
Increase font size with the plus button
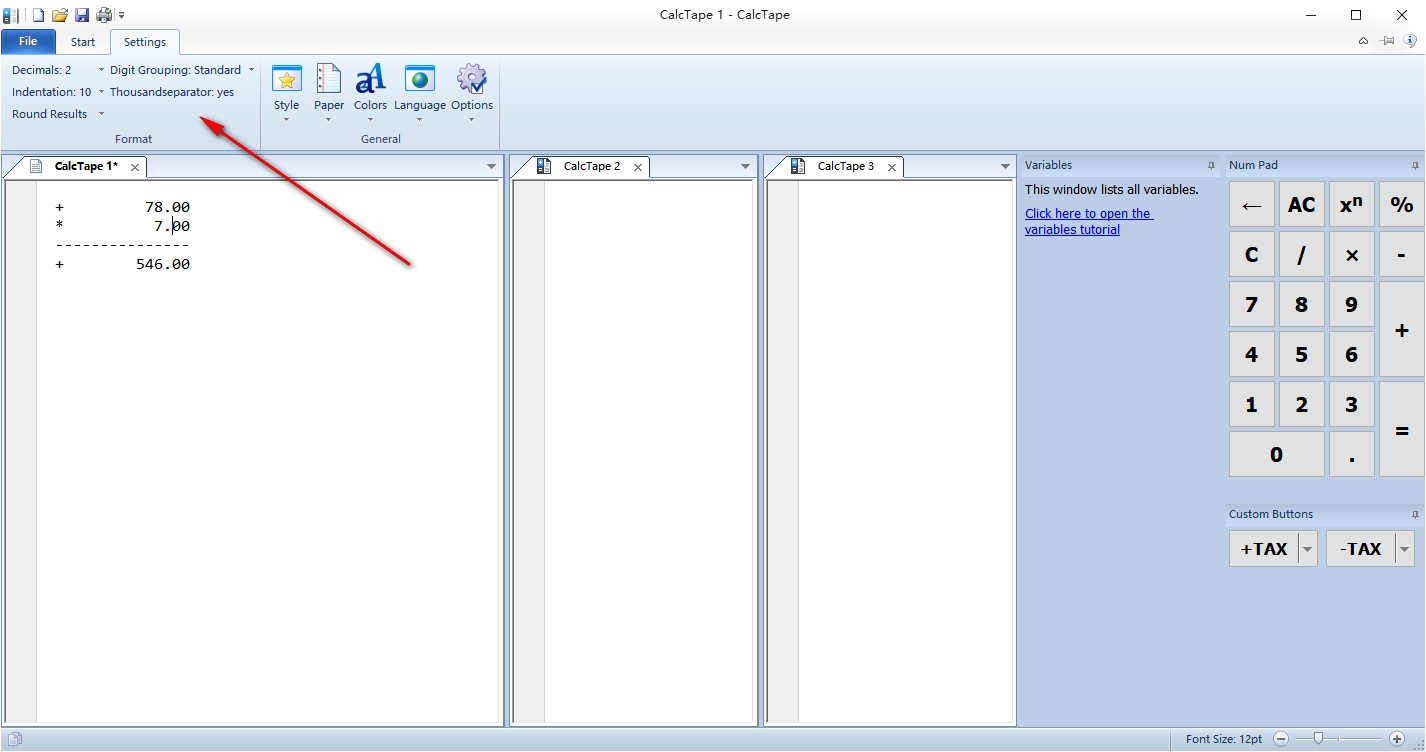(1397, 739)
